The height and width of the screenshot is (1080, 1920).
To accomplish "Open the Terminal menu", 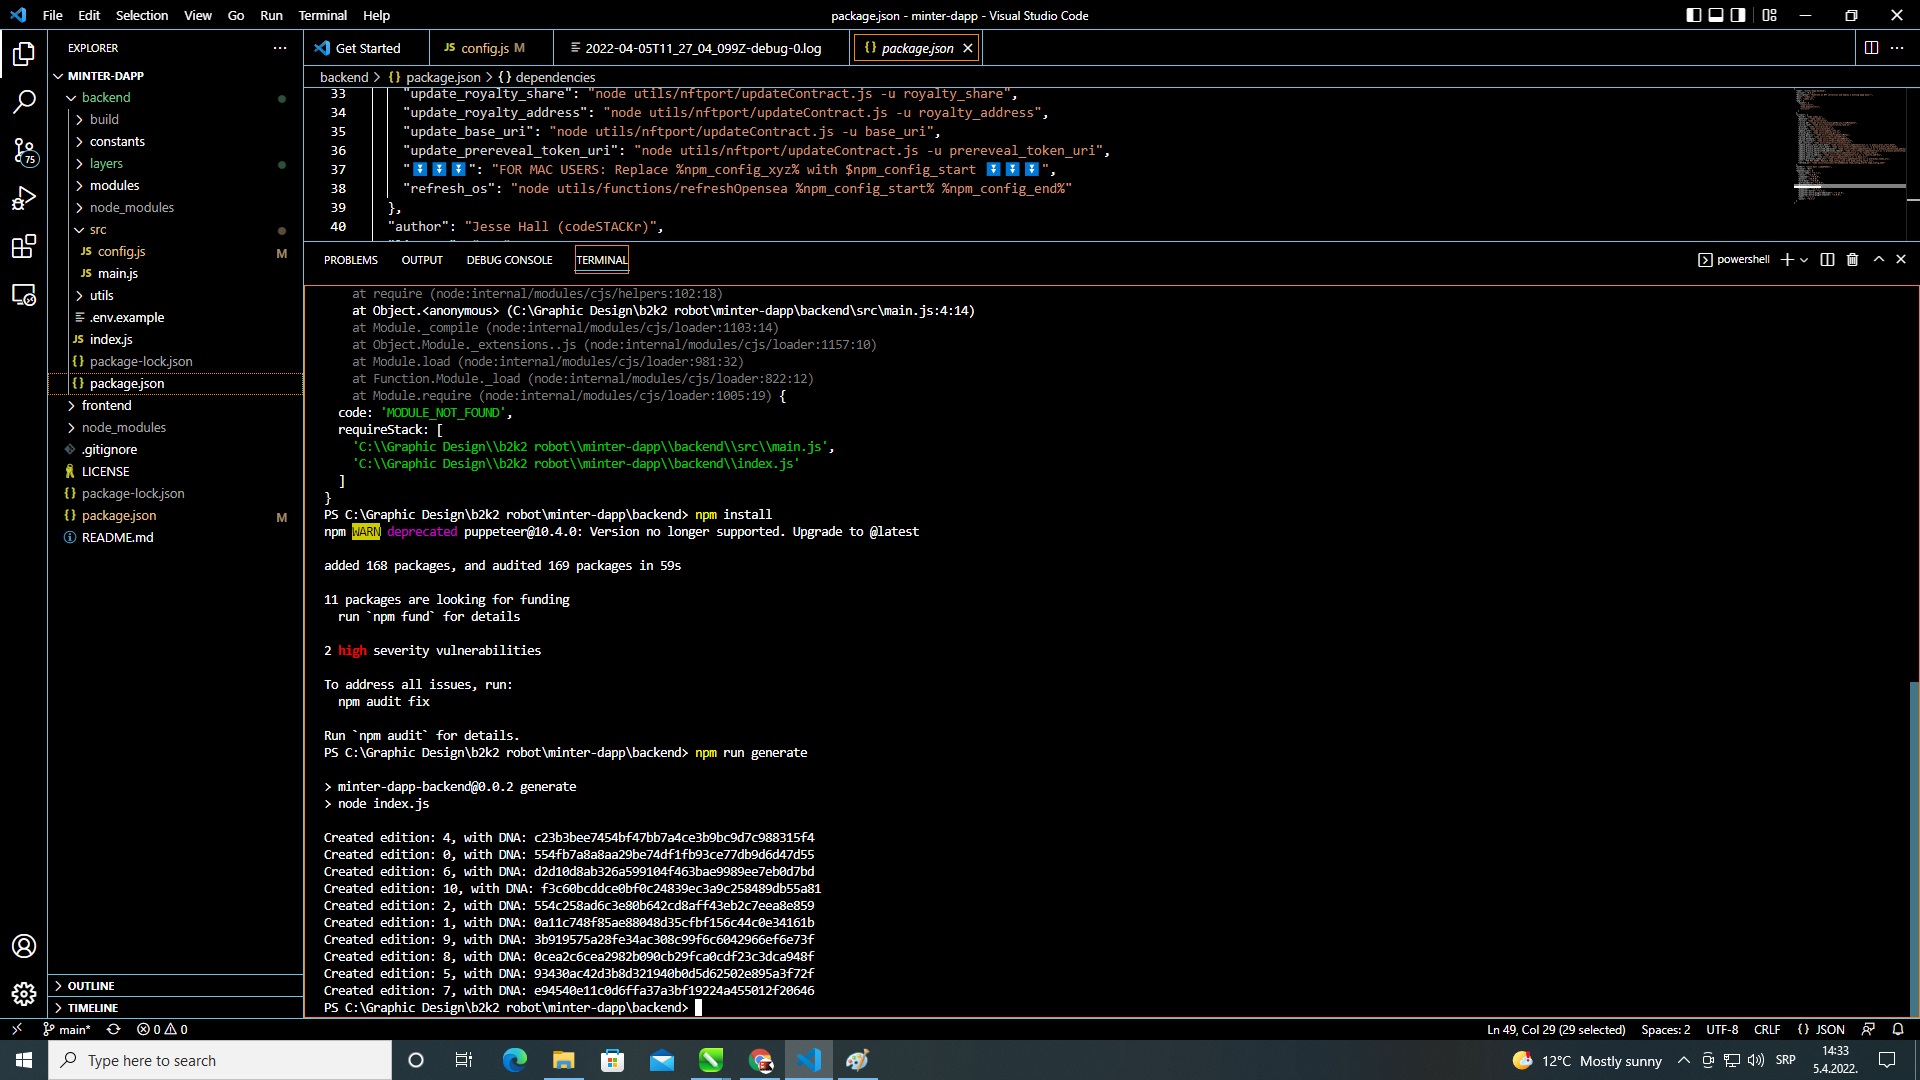I will tap(321, 15).
